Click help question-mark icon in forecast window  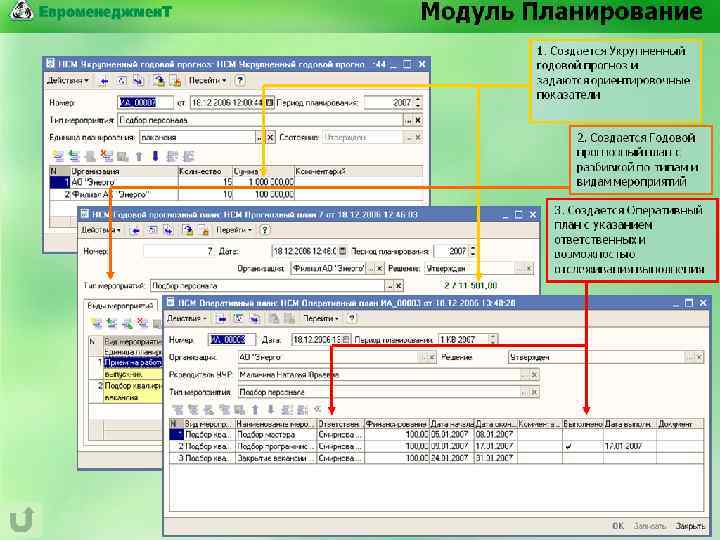click(x=240, y=81)
